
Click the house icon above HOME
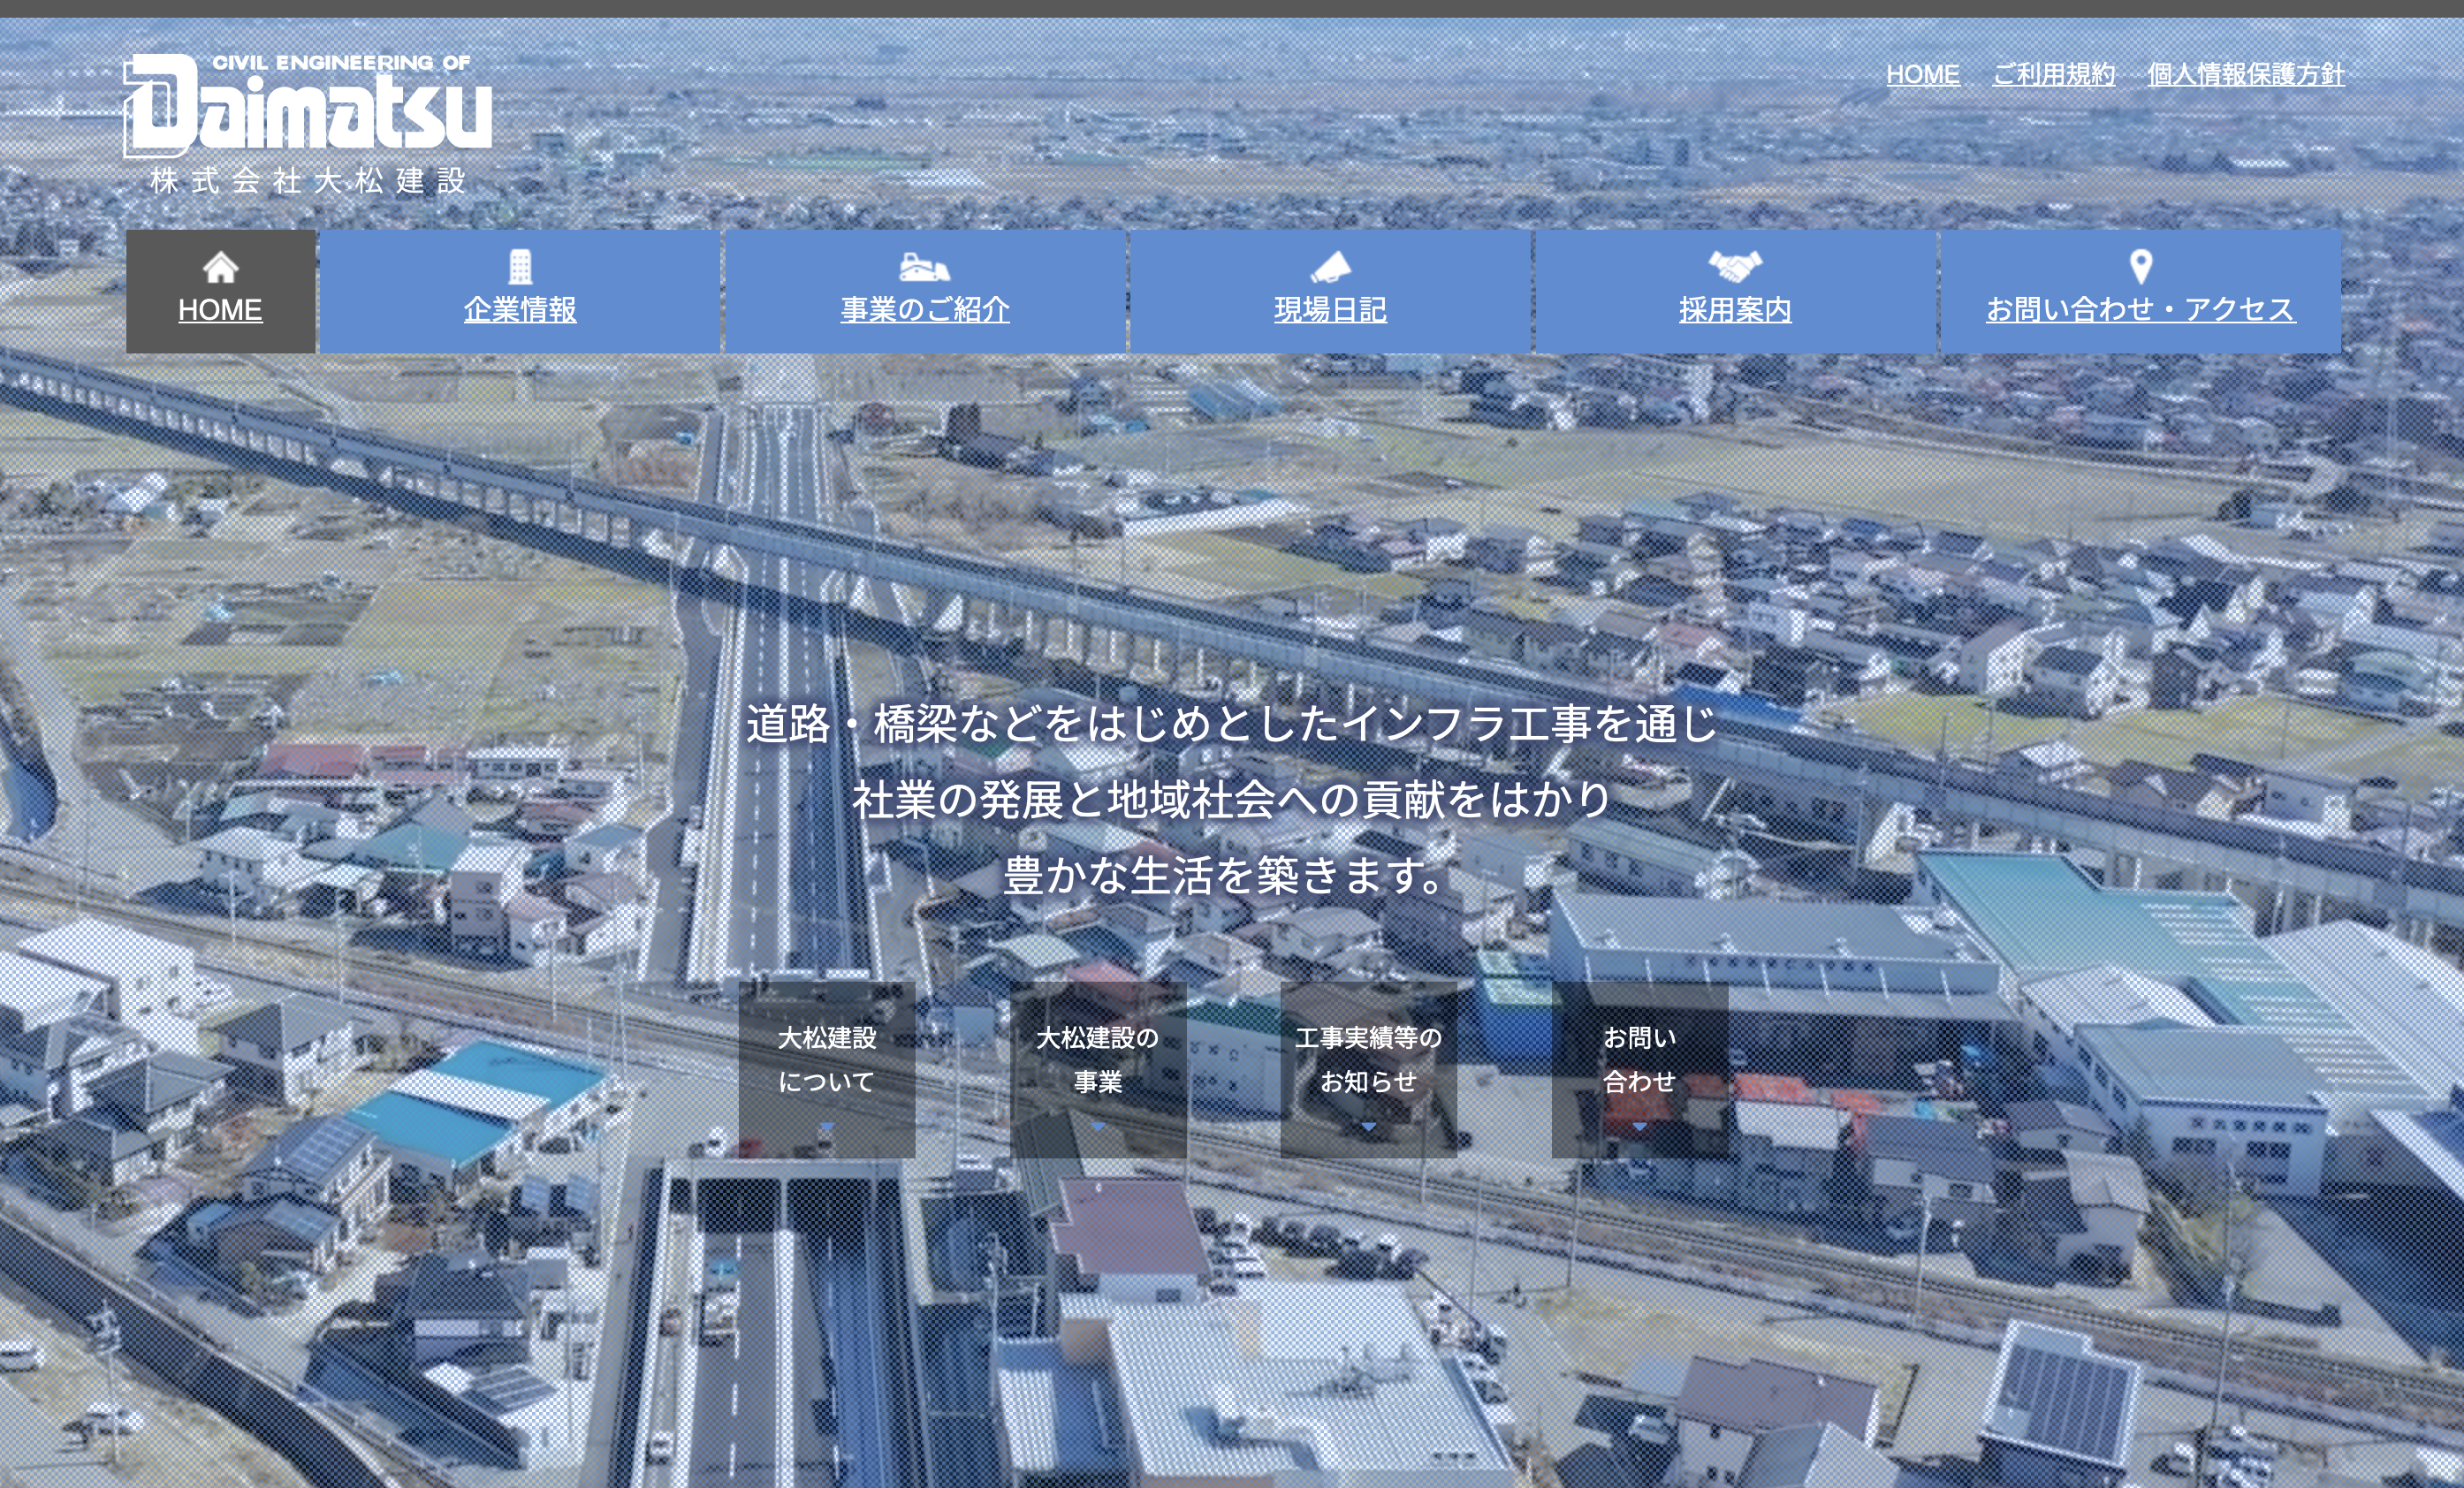(220, 267)
